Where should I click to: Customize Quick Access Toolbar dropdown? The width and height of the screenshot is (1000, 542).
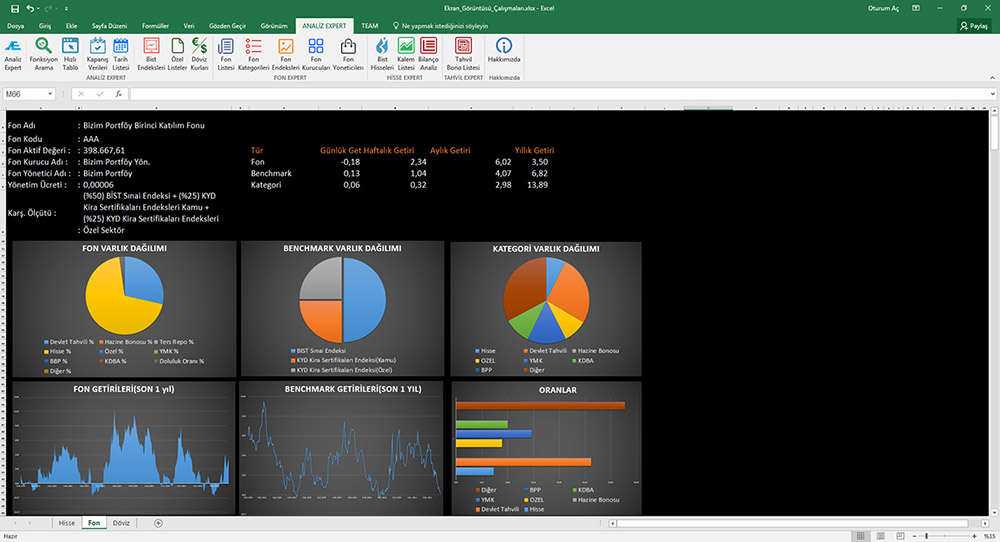(x=66, y=8)
